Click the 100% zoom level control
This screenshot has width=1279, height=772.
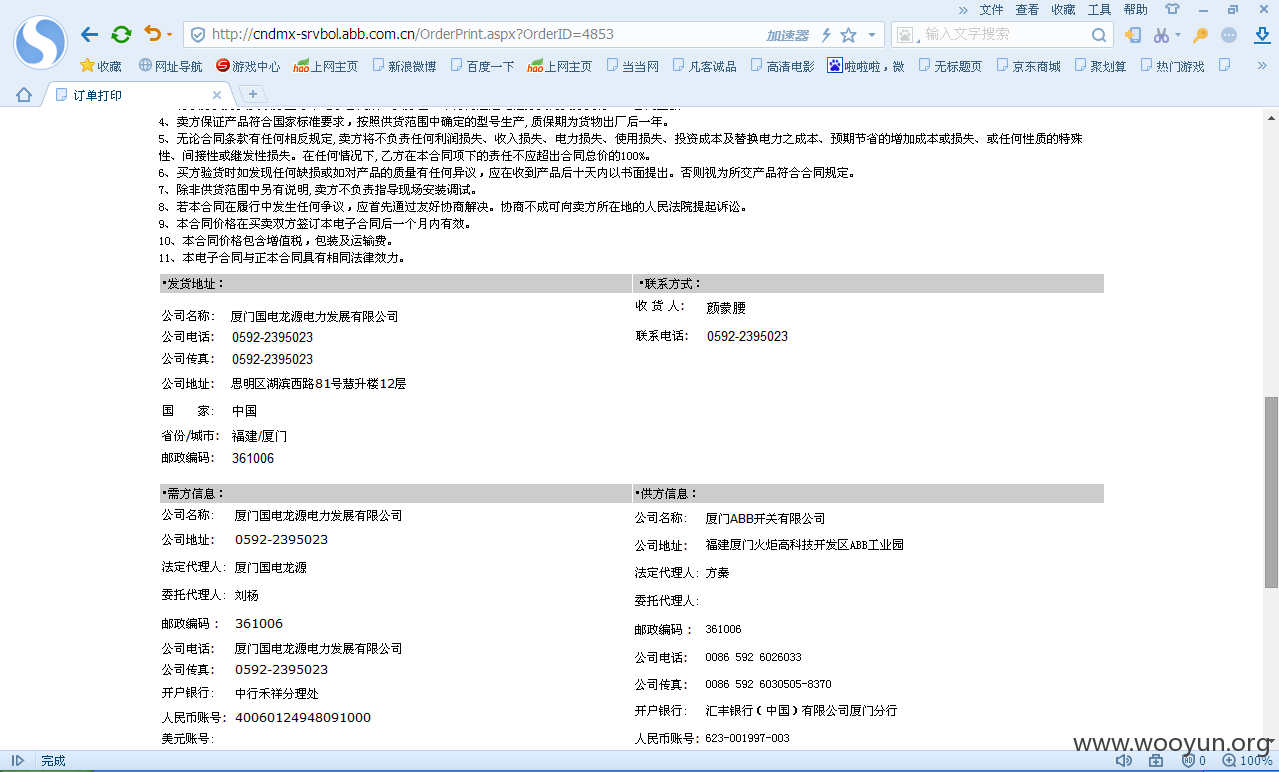[1247, 761]
